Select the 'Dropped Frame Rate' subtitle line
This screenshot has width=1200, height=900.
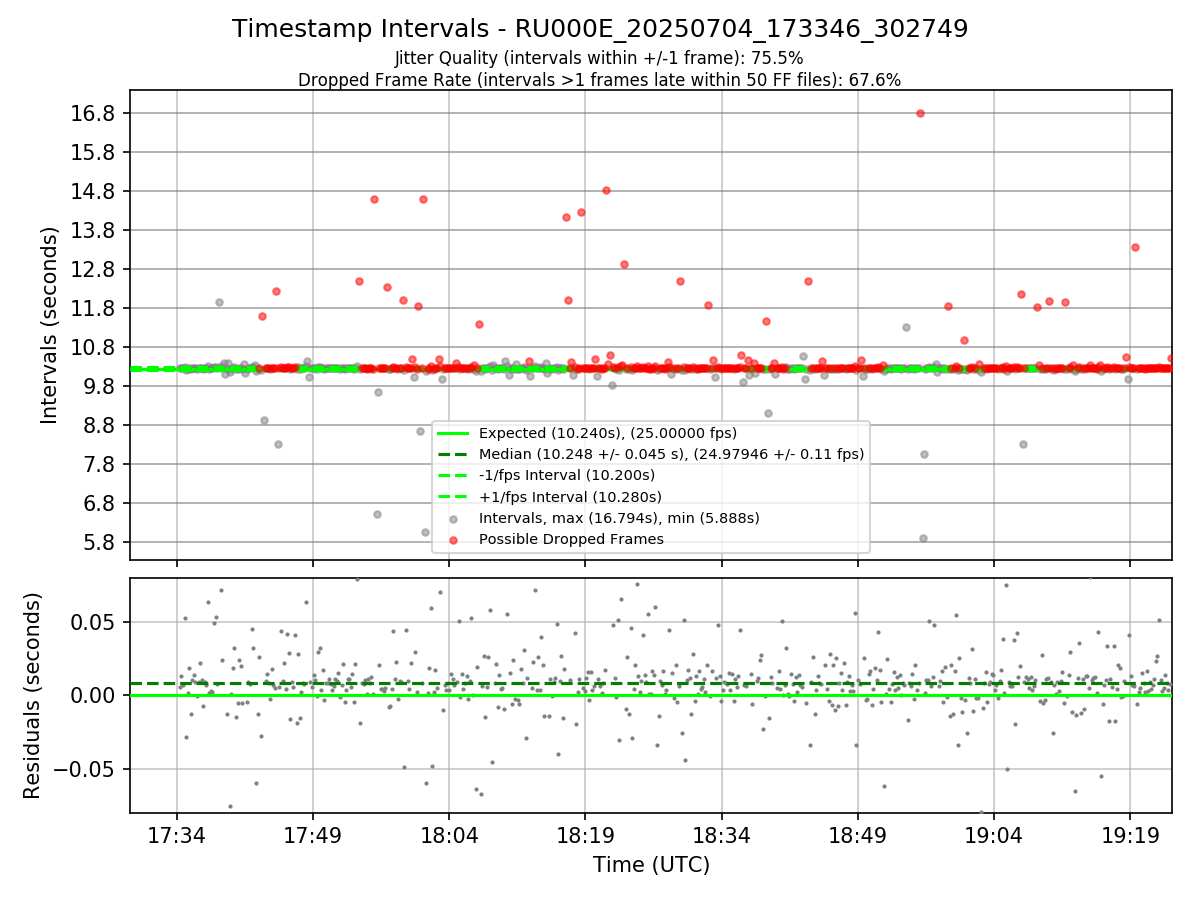click(x=600, y=80)
